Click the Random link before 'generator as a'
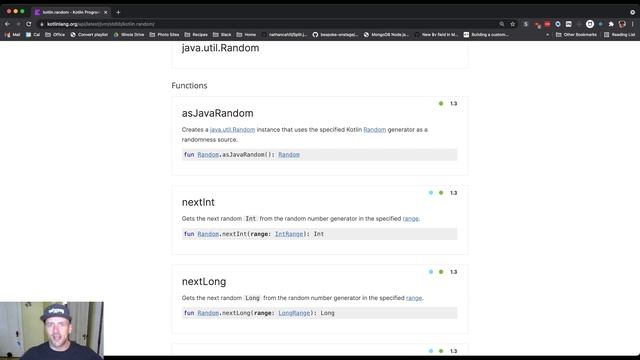 tap(375, 130)
